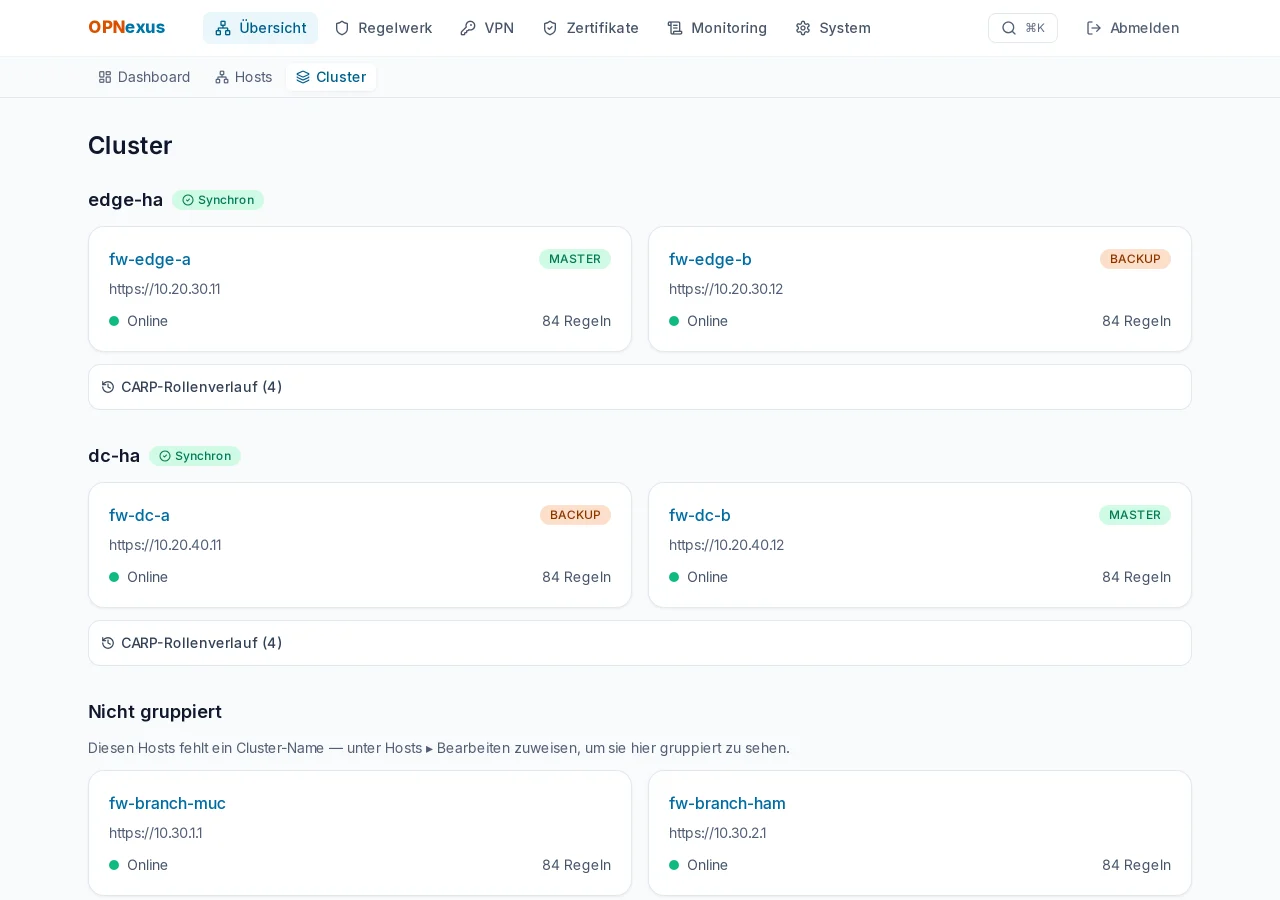The width and height of the screenshot is (1280, 900).
Task: Select the Cluster sub-tab
Action: tap(331, 77)
